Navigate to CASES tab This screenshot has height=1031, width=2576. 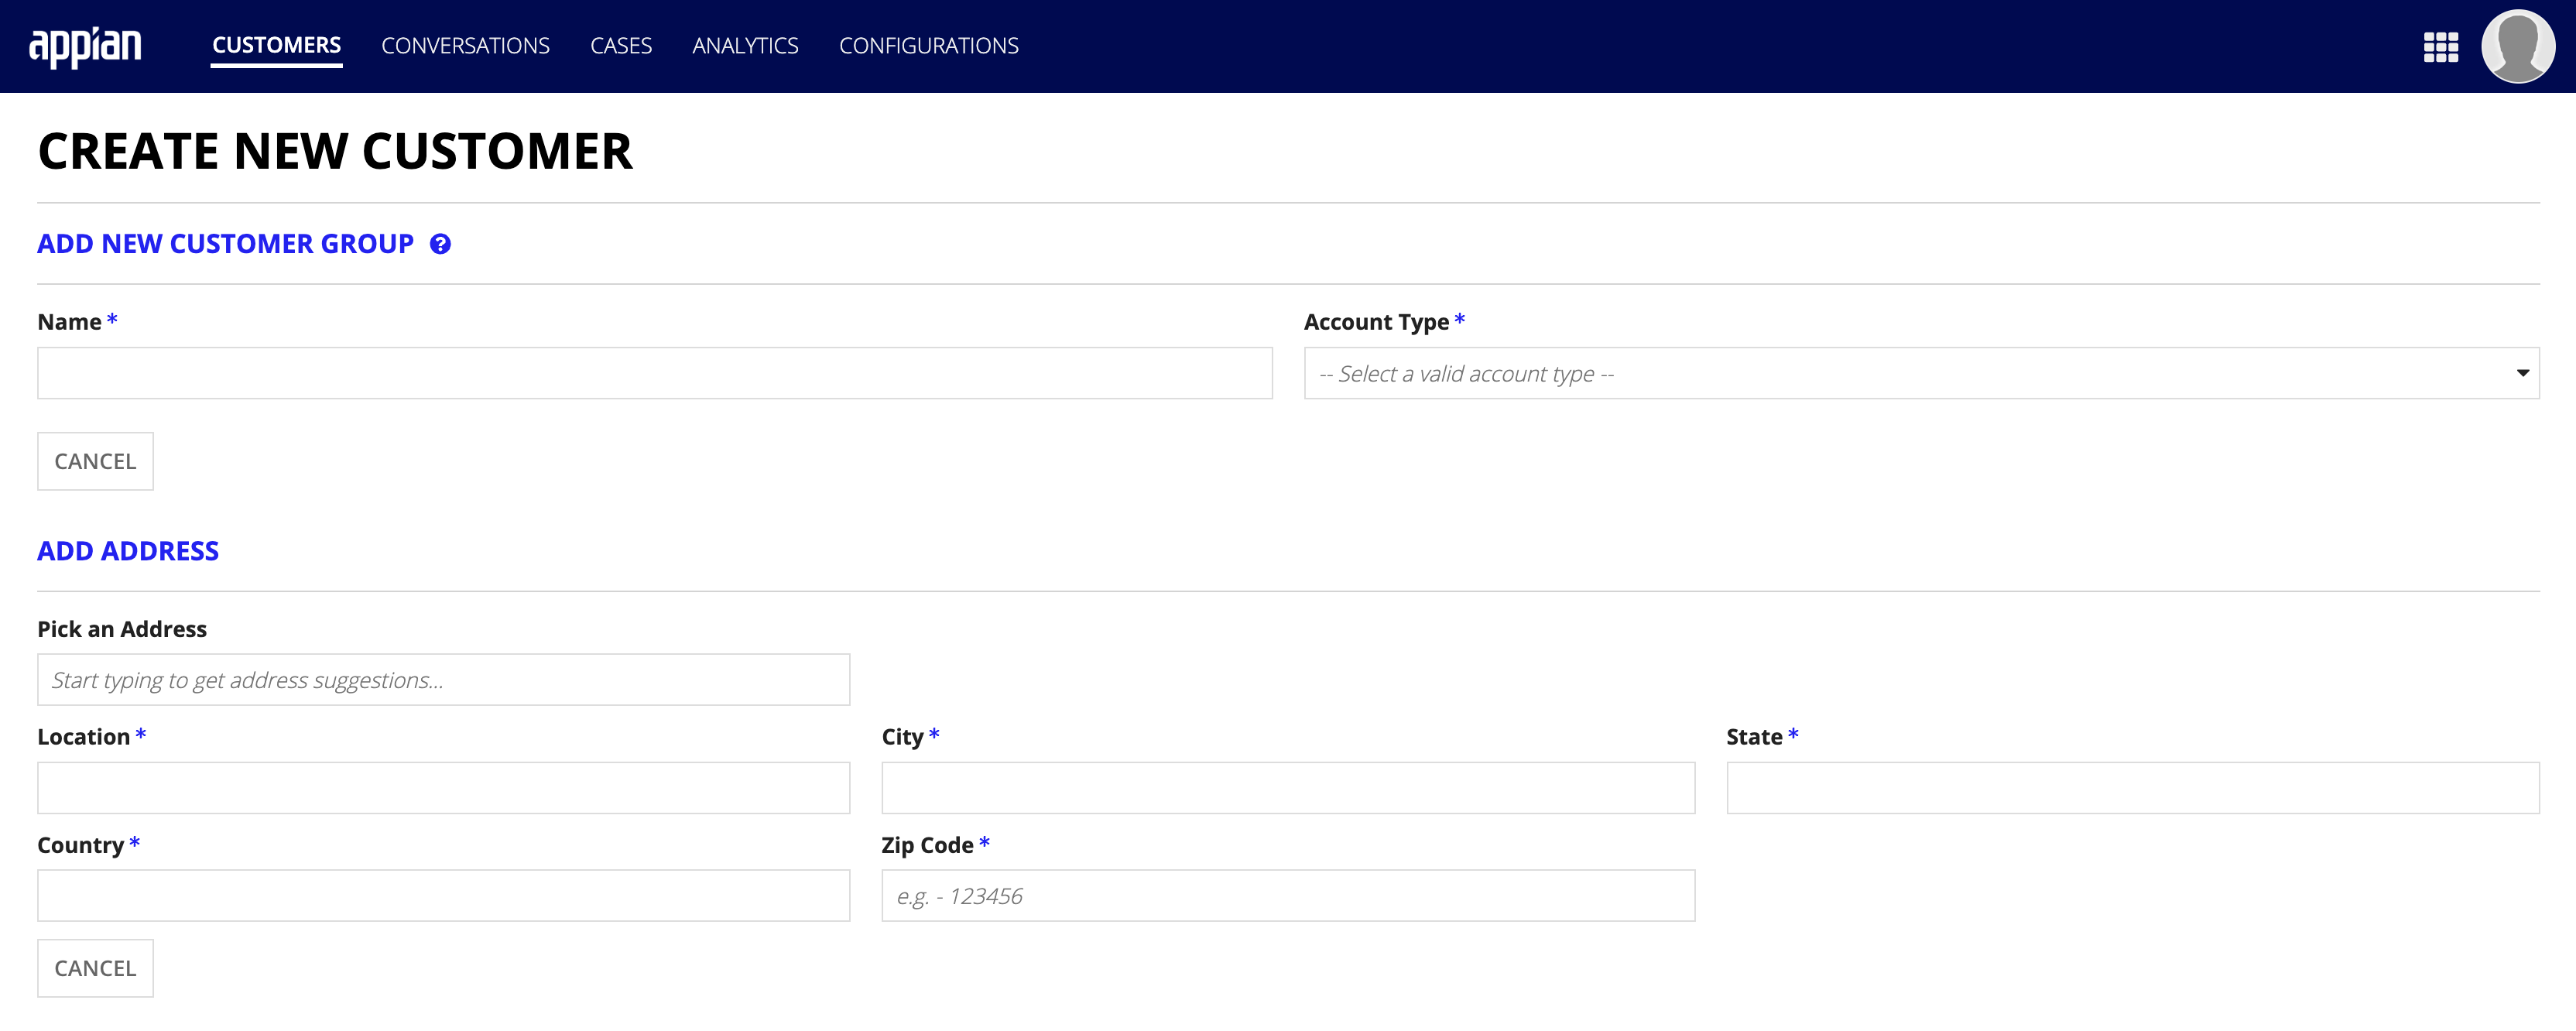pos(619,46)
